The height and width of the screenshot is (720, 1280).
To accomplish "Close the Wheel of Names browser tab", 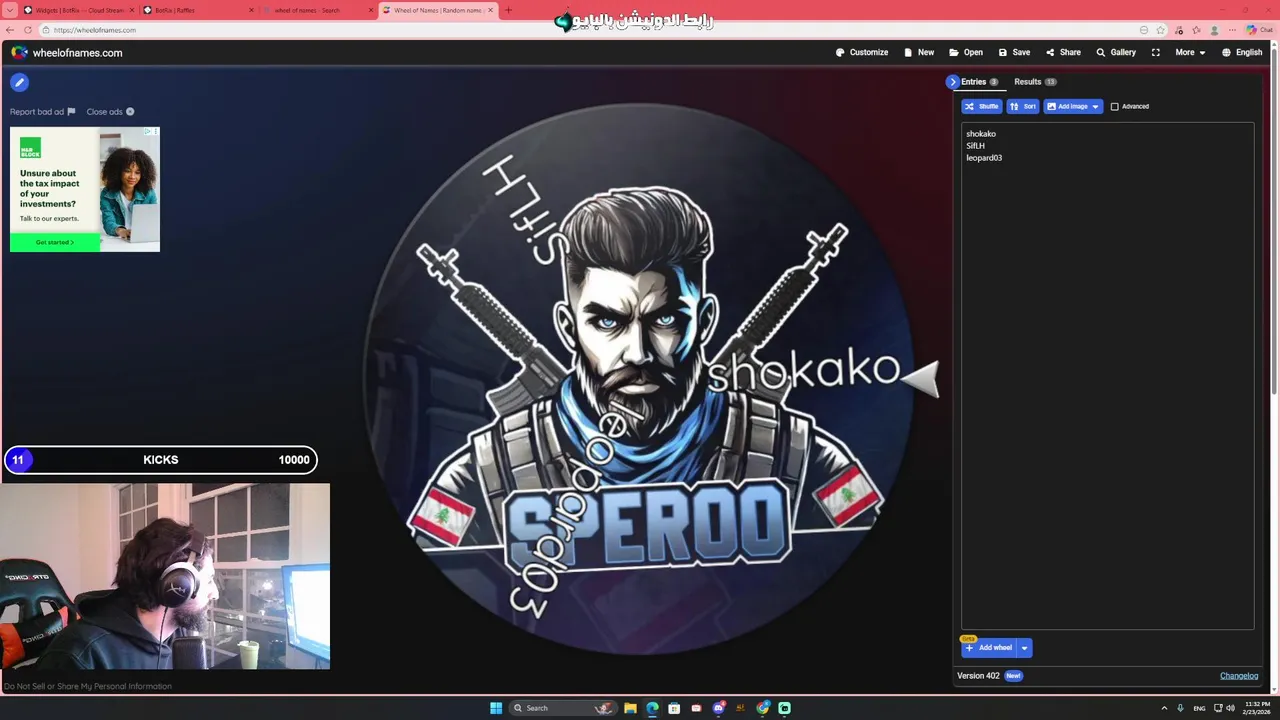I will pyautogui.click(x=490, y=10).
